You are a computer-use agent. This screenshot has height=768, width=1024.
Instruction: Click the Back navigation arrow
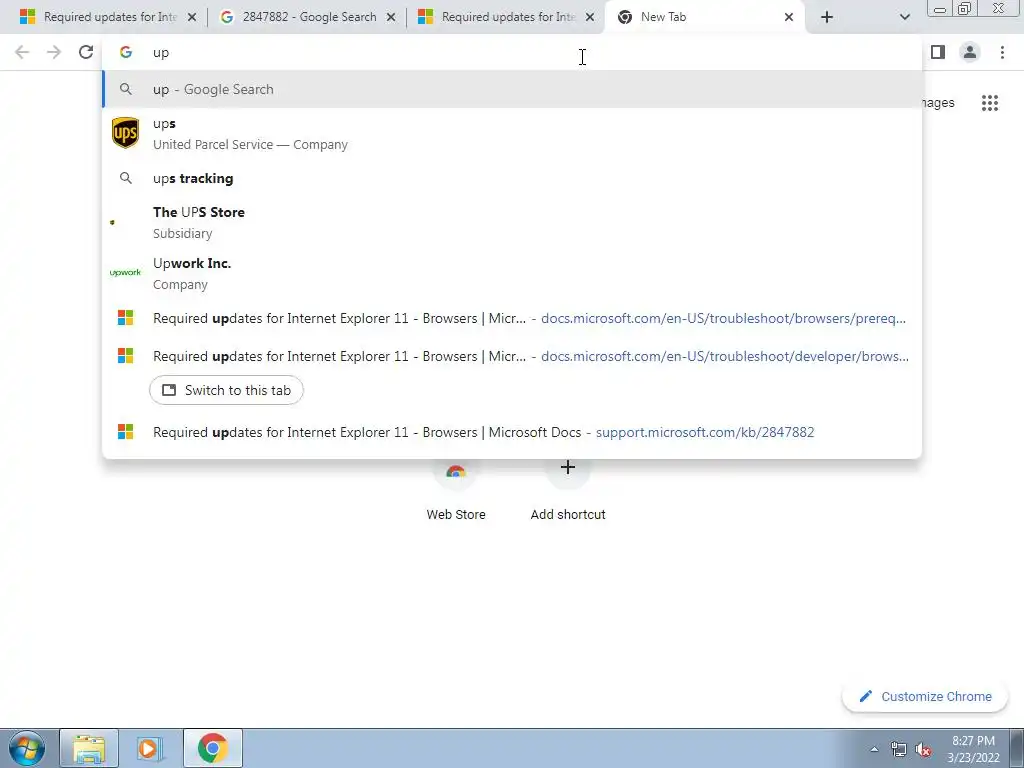[x=22, y=52]
